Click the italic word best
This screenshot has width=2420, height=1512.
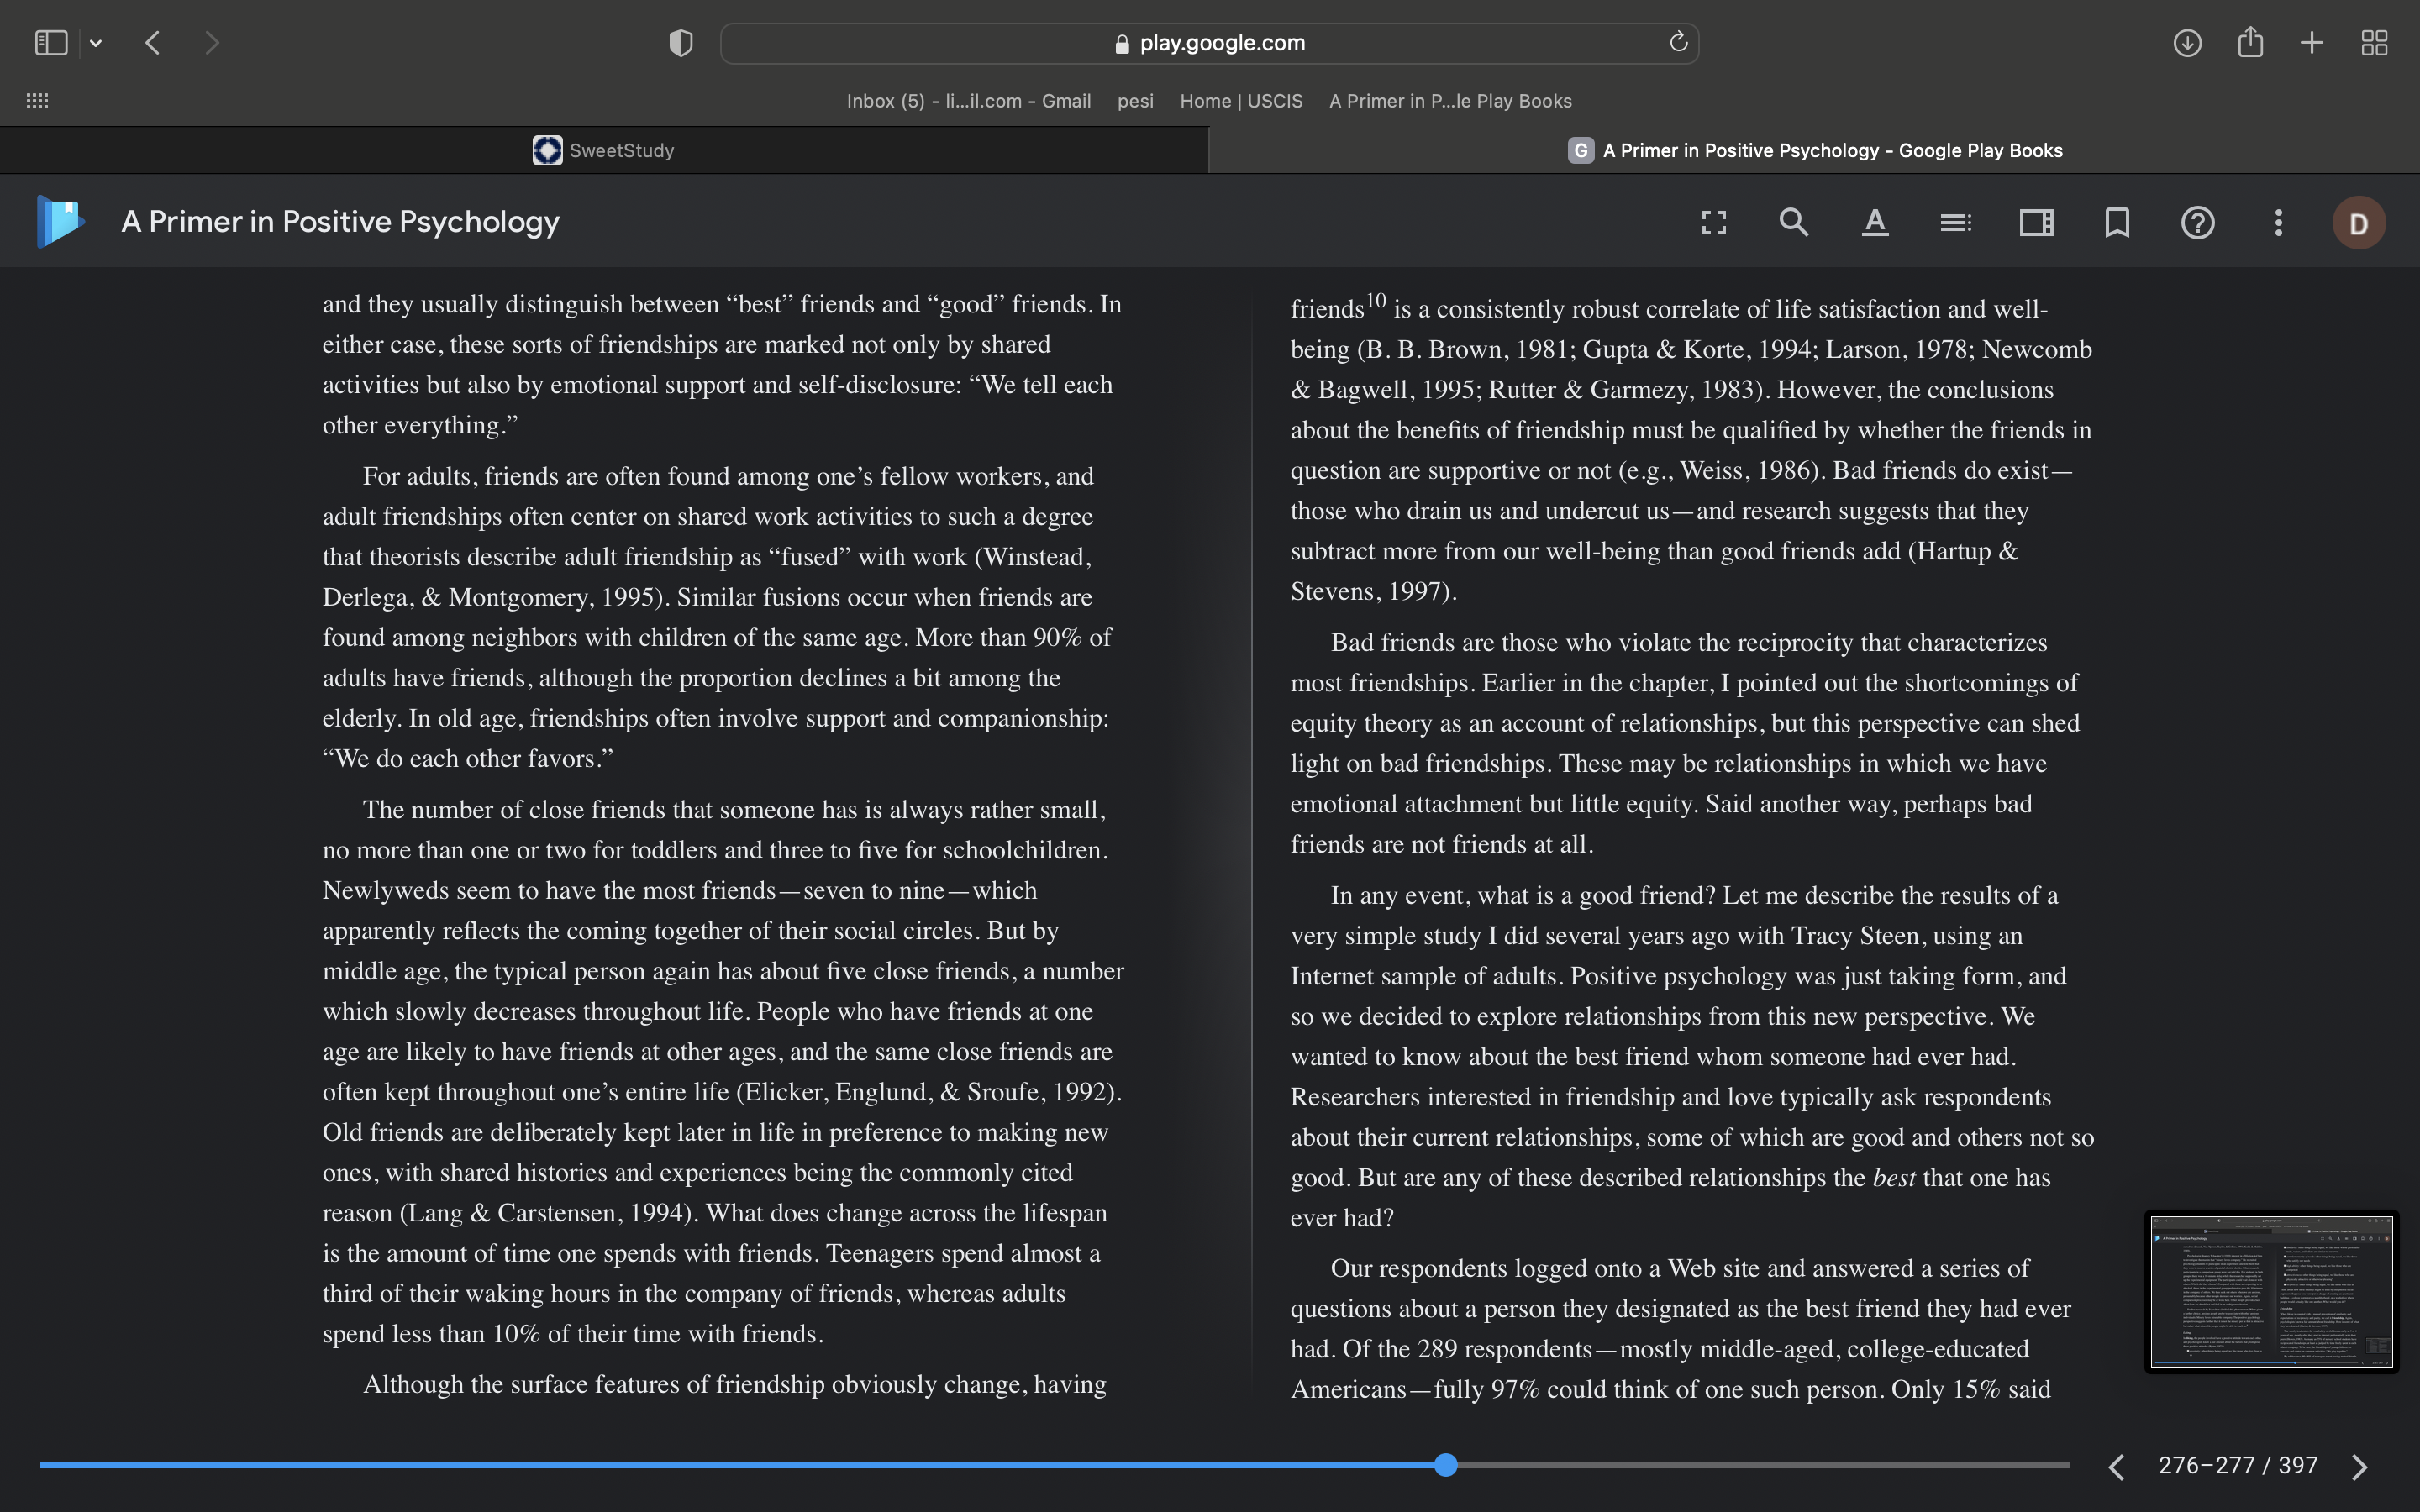[1893, 1177]
